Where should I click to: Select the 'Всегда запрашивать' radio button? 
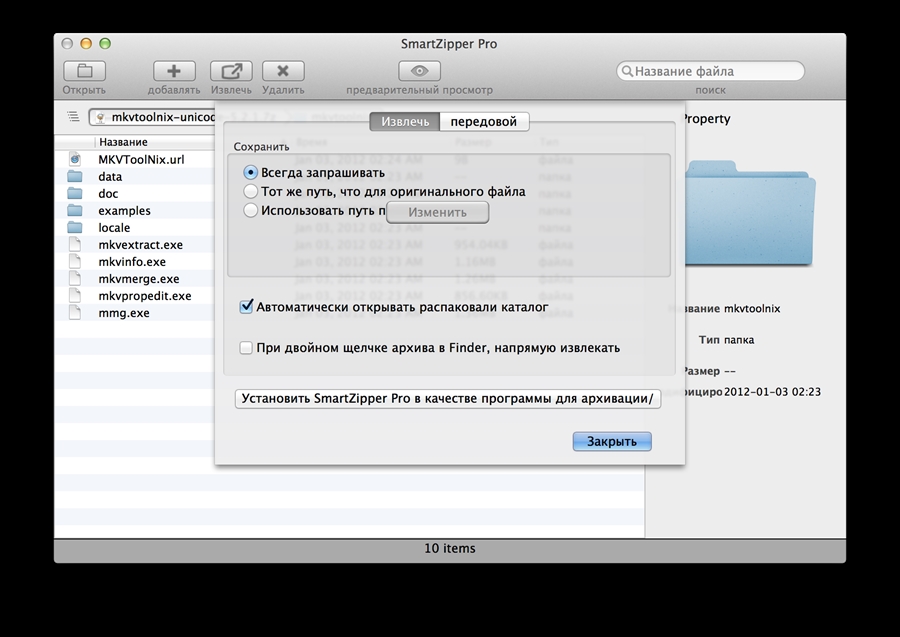251,173
